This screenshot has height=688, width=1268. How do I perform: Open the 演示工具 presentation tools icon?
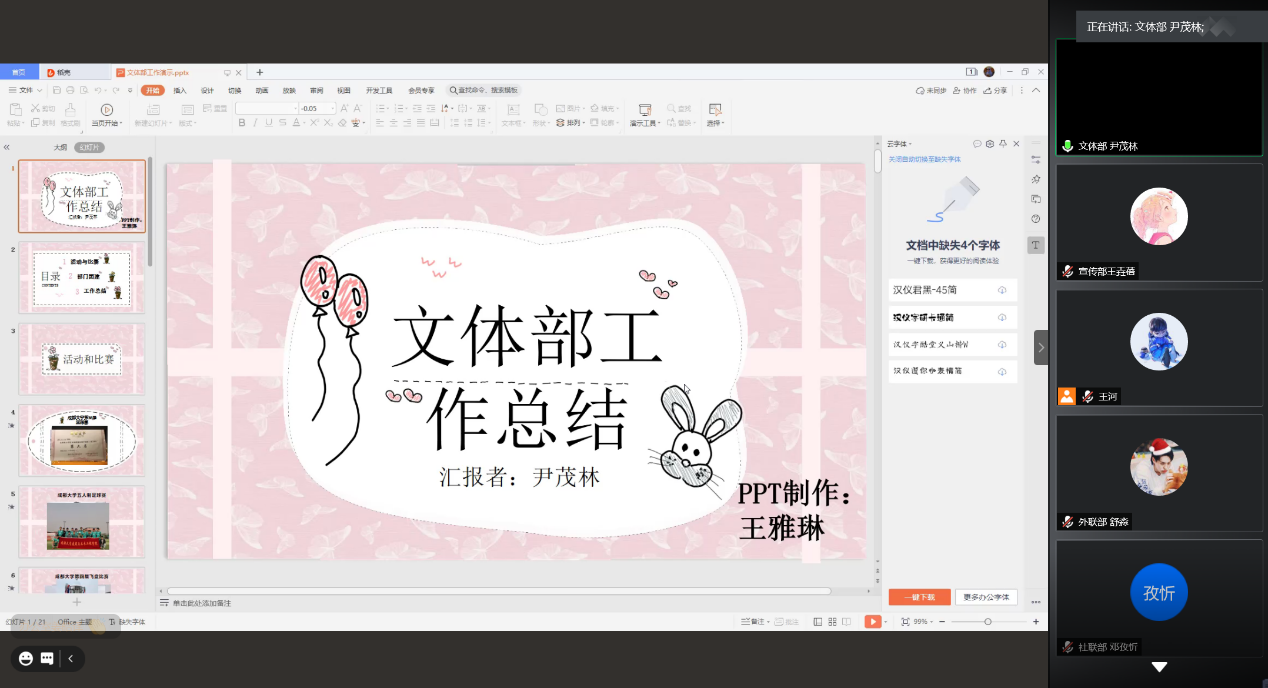click(x=644, y=109)
